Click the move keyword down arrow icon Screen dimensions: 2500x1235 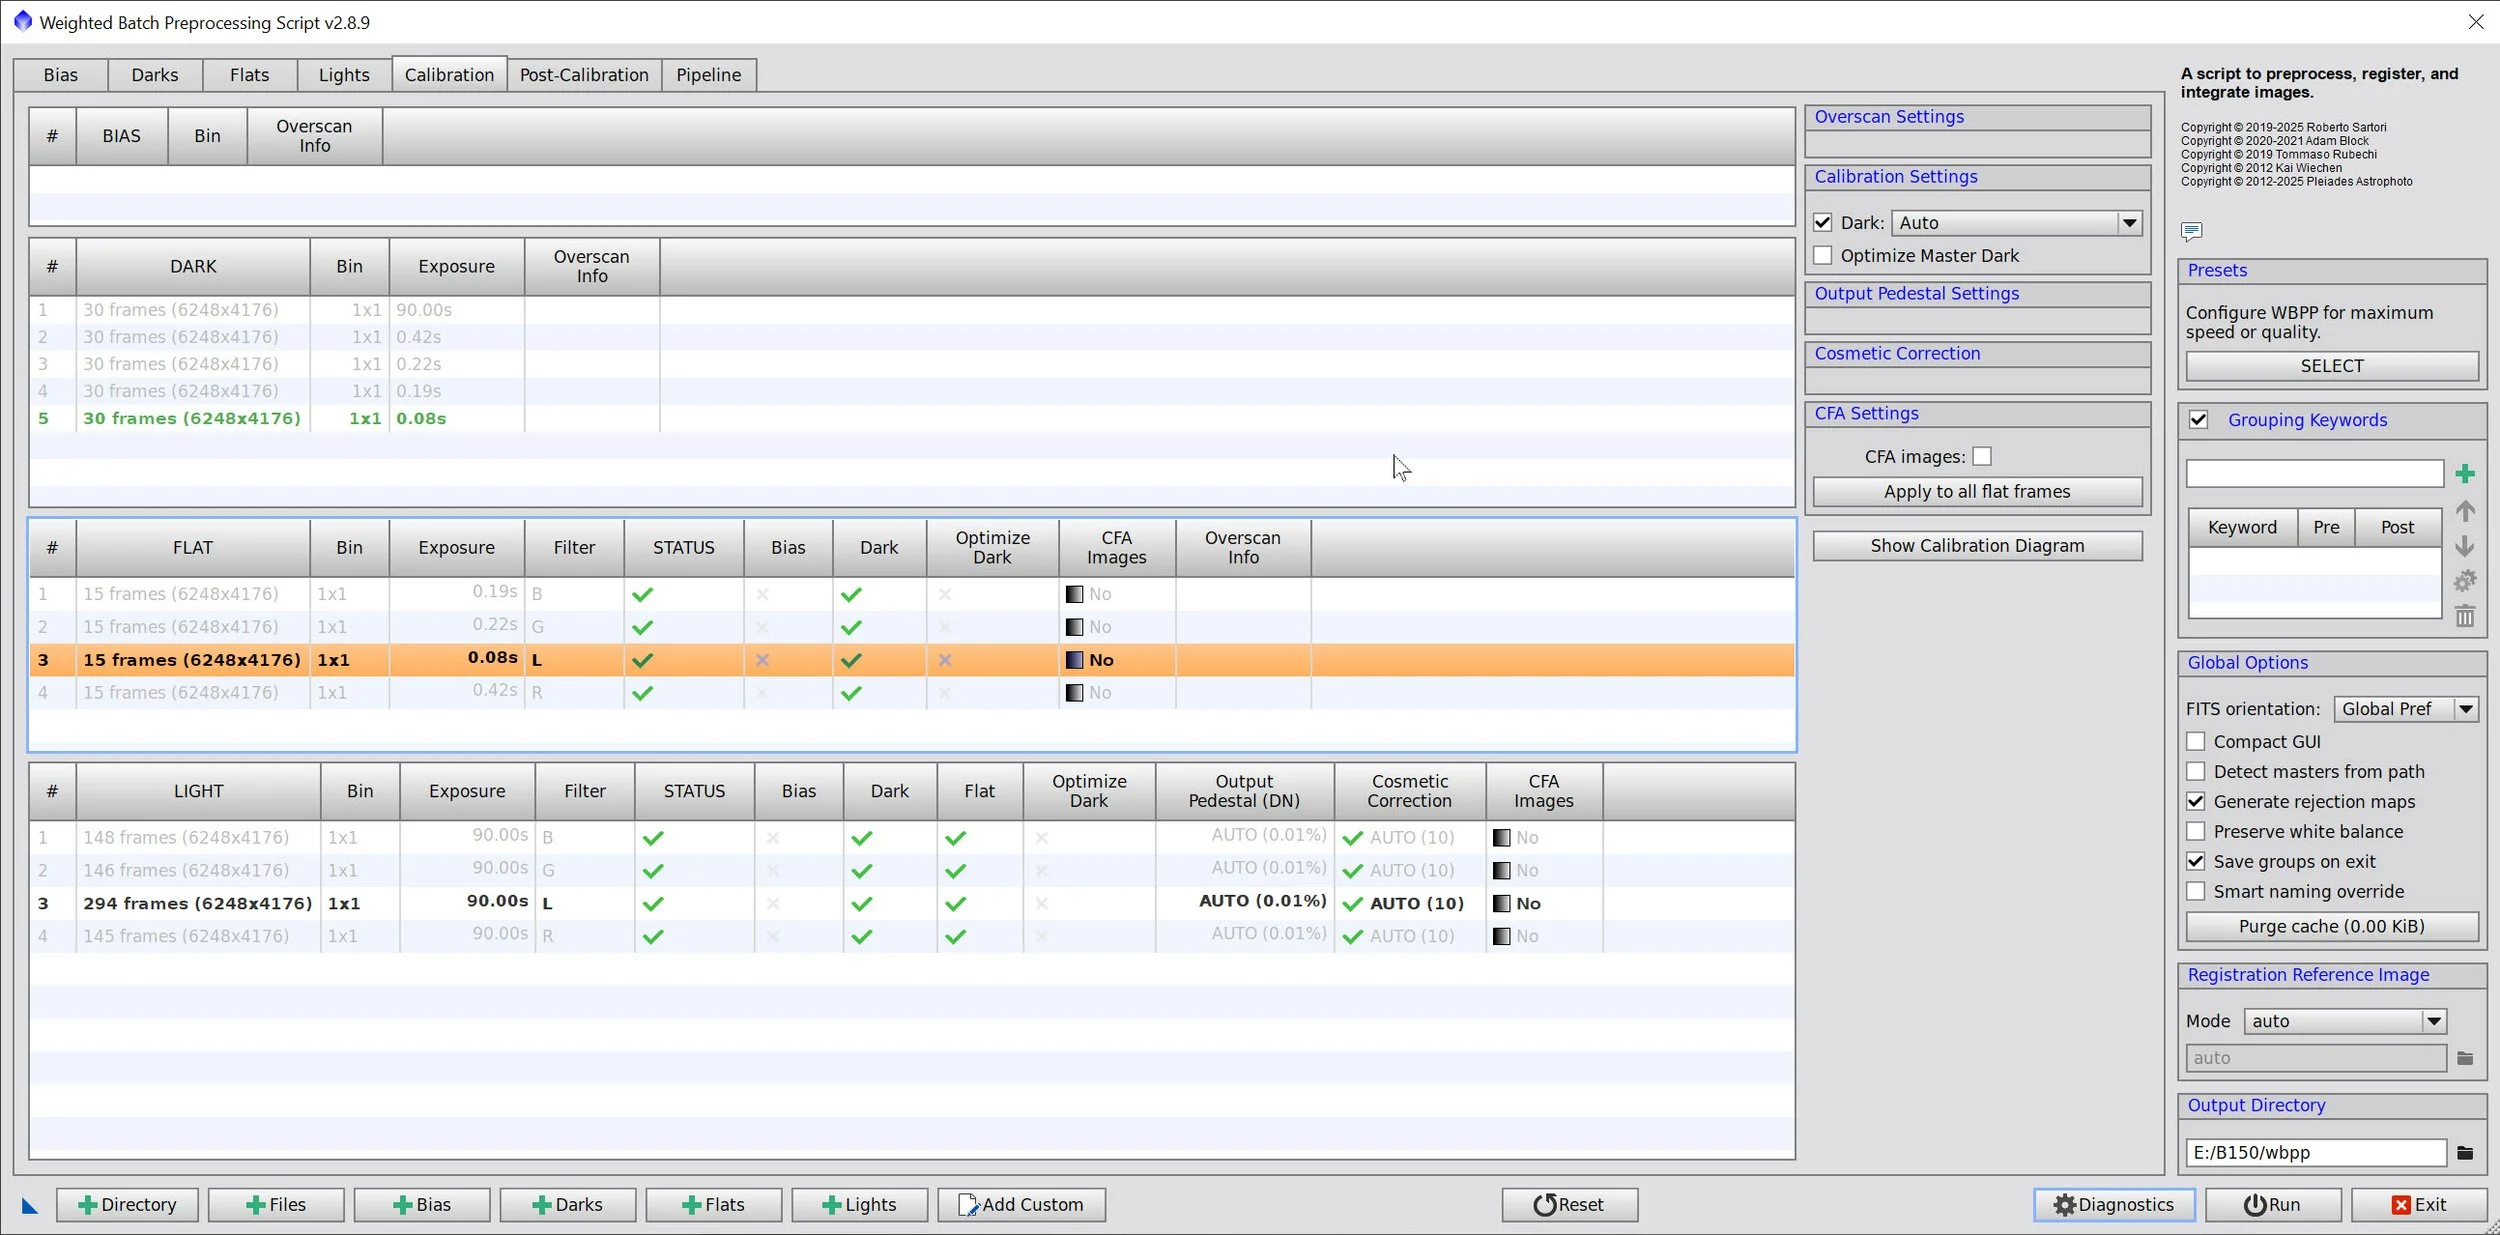tap(2465, 546)
